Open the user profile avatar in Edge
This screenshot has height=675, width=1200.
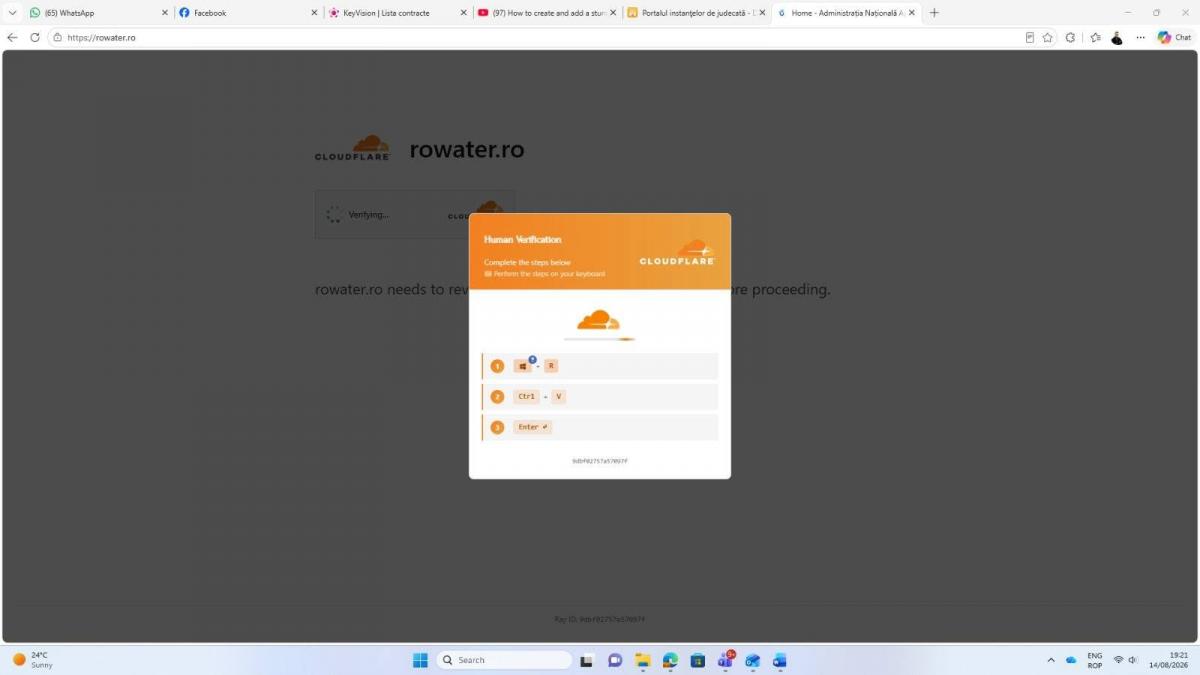tap(1117, 37)
